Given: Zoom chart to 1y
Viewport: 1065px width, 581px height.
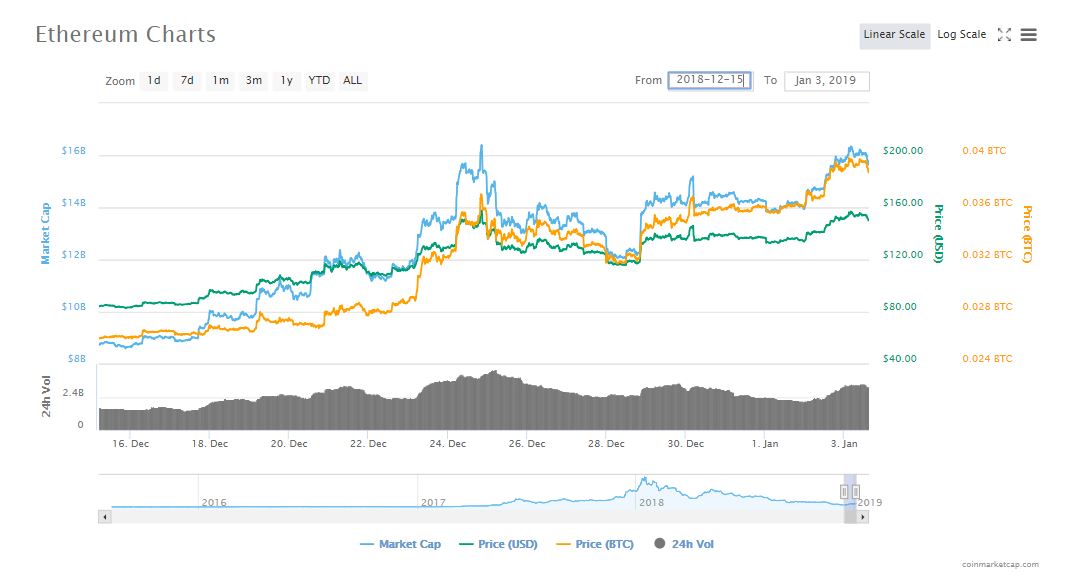Looking at the screenshot, I should 287,81.
